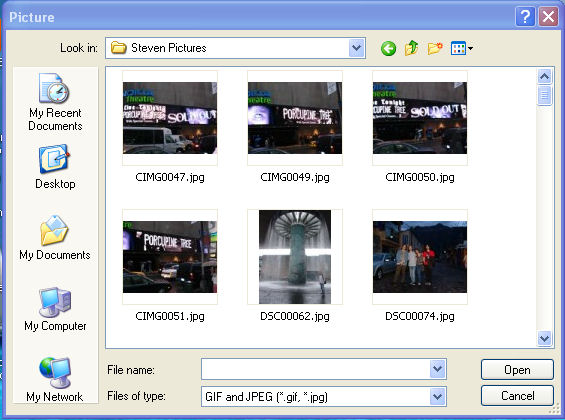Create a new folder
Viewport: 565px width, 420px height.
click(x=435, y=48)
